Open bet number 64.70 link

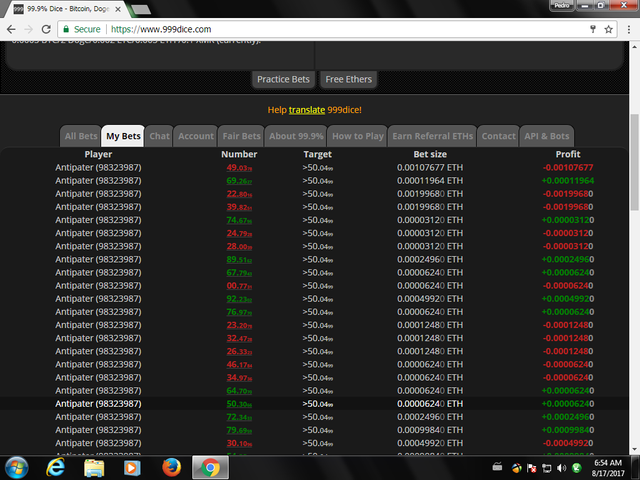coord(239,391)
